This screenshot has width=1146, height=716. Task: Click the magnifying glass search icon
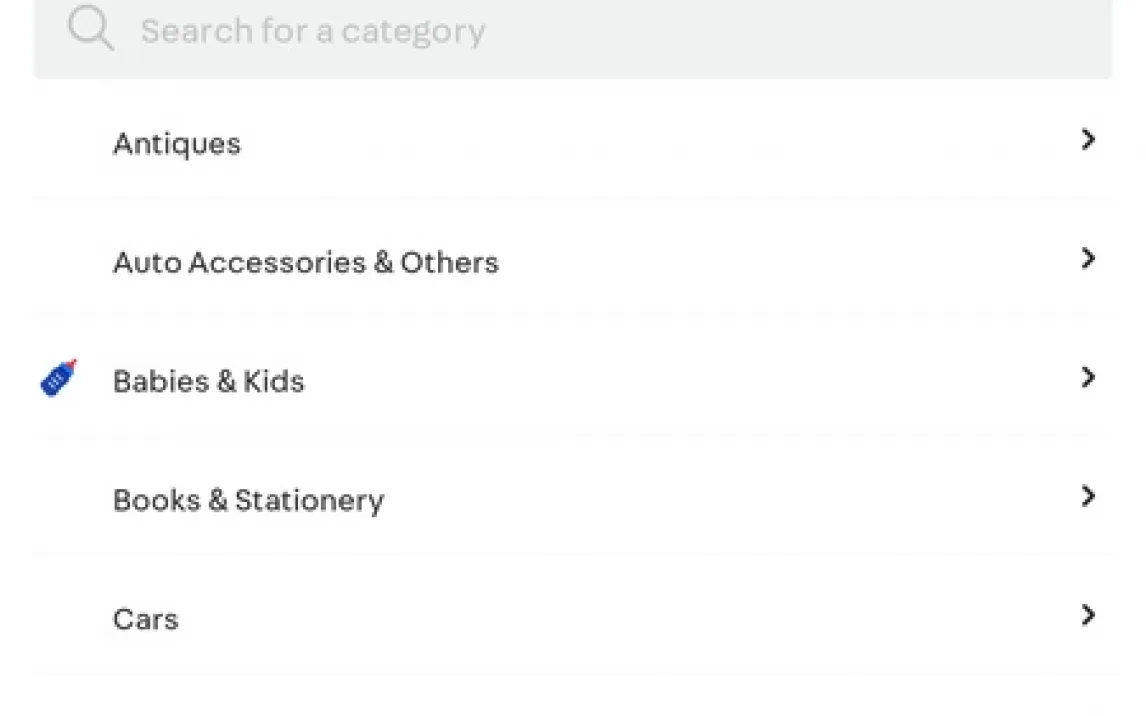coord(91,29)
